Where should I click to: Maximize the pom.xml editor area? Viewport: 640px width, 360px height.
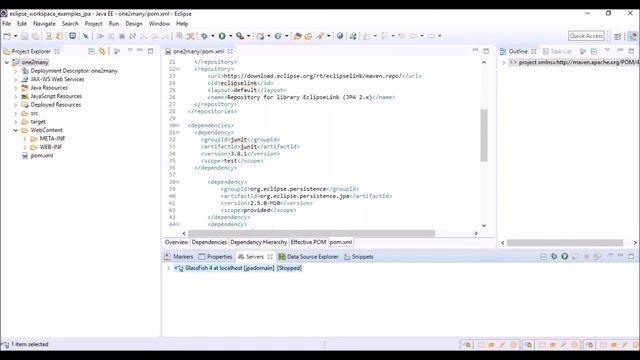point(486,51)
